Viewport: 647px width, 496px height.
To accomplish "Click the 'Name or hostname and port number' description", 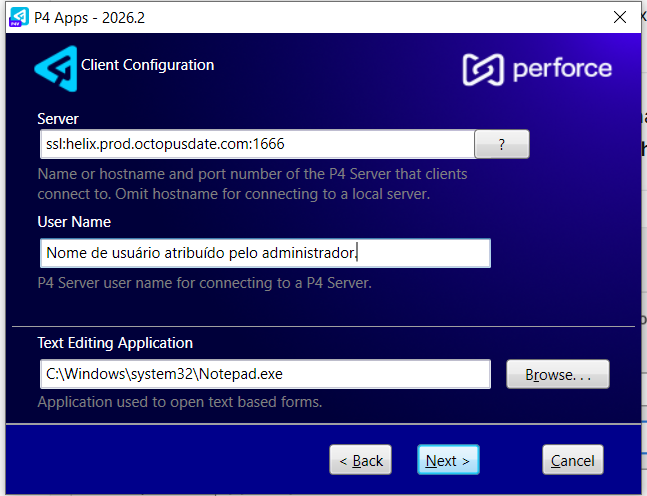I will pos(252,184).
